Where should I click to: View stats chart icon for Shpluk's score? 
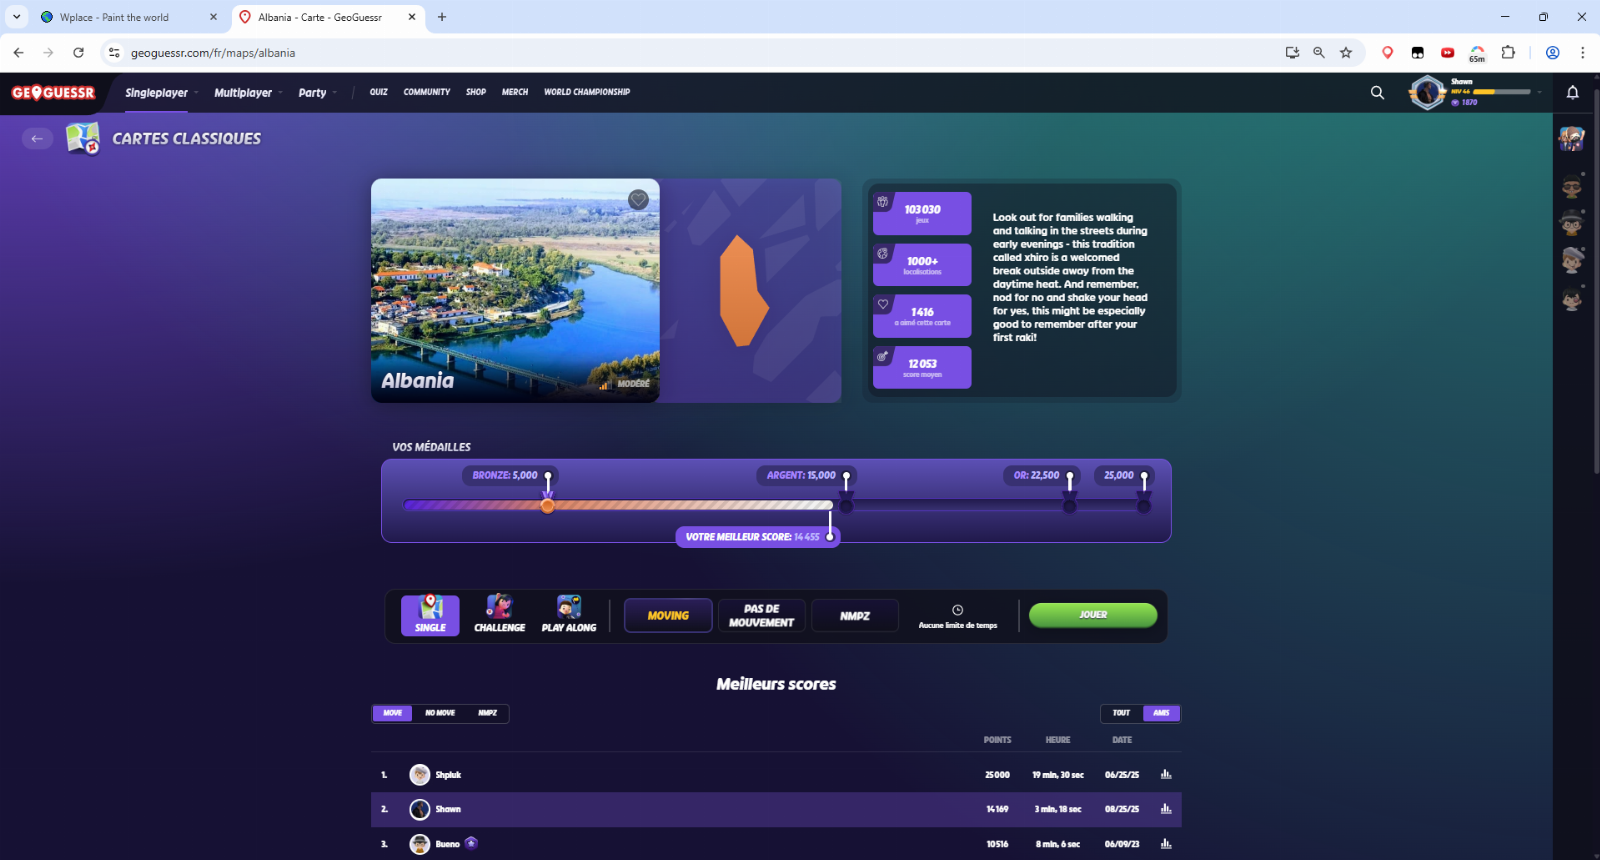(x=1165, y=775)
